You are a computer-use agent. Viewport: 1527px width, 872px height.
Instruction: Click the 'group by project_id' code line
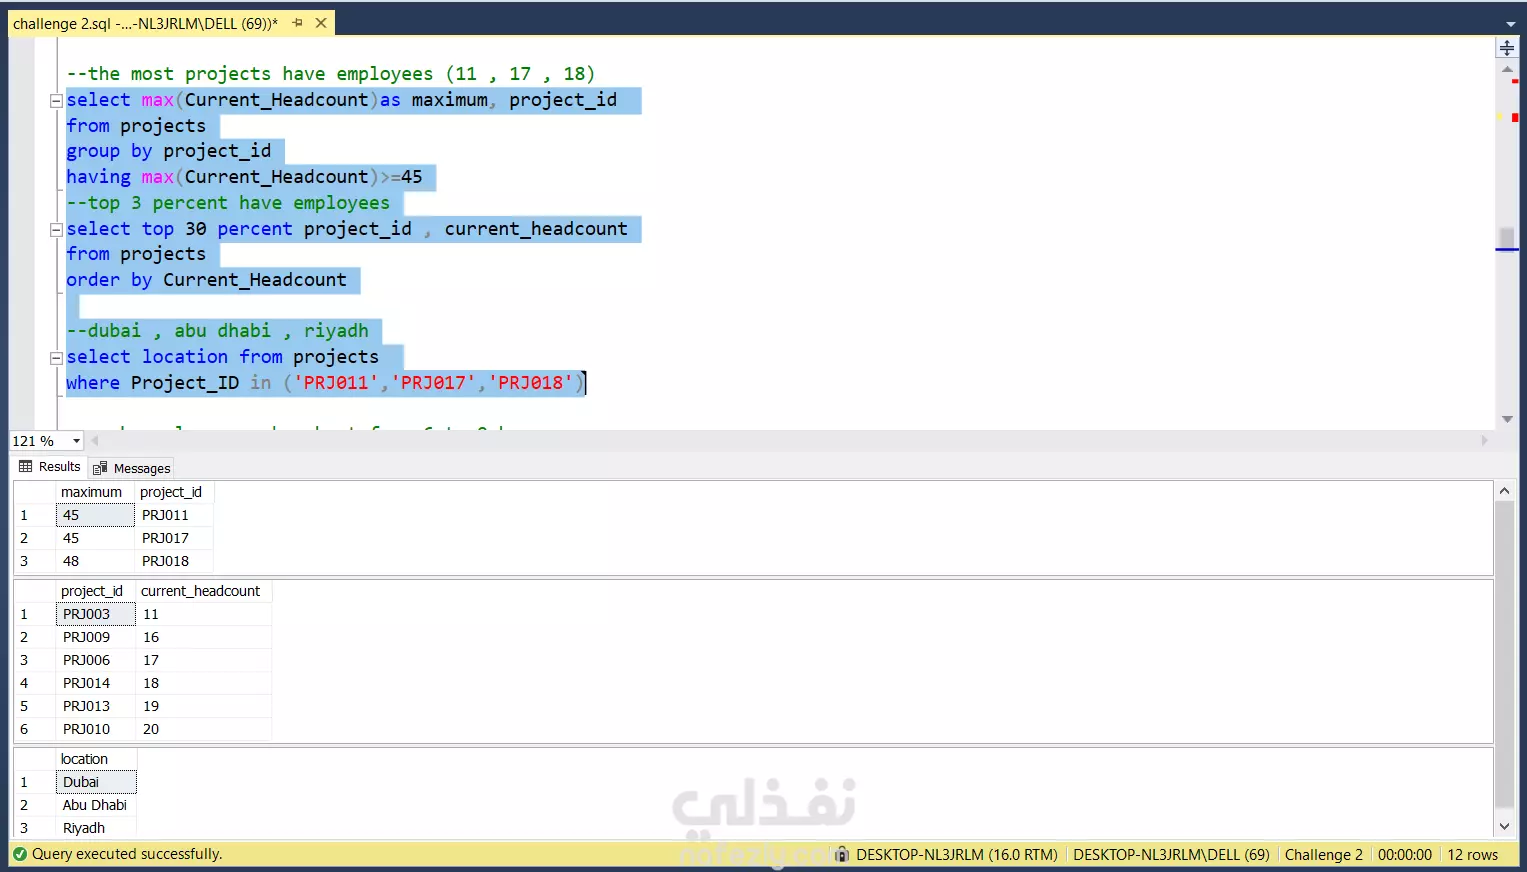click(x=169, y=151)
